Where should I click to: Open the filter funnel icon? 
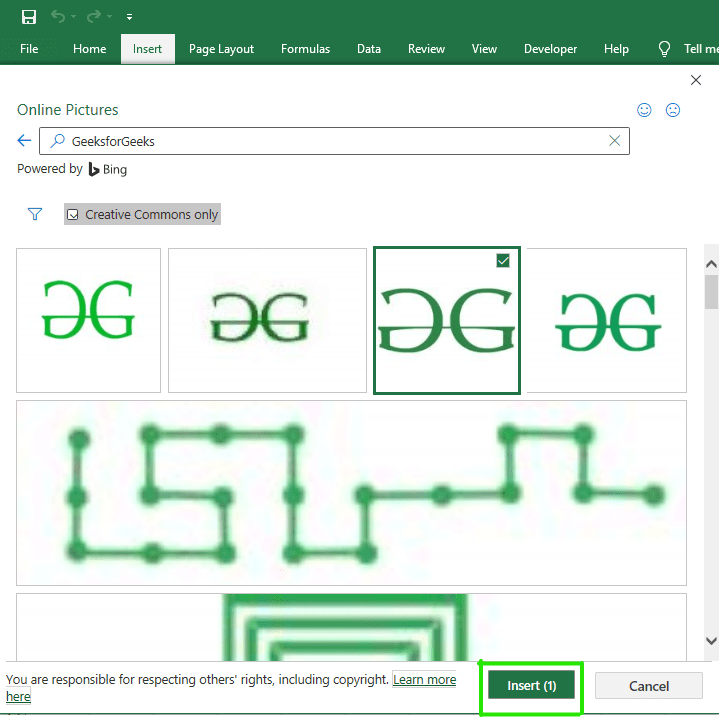[x=35, y=214]
